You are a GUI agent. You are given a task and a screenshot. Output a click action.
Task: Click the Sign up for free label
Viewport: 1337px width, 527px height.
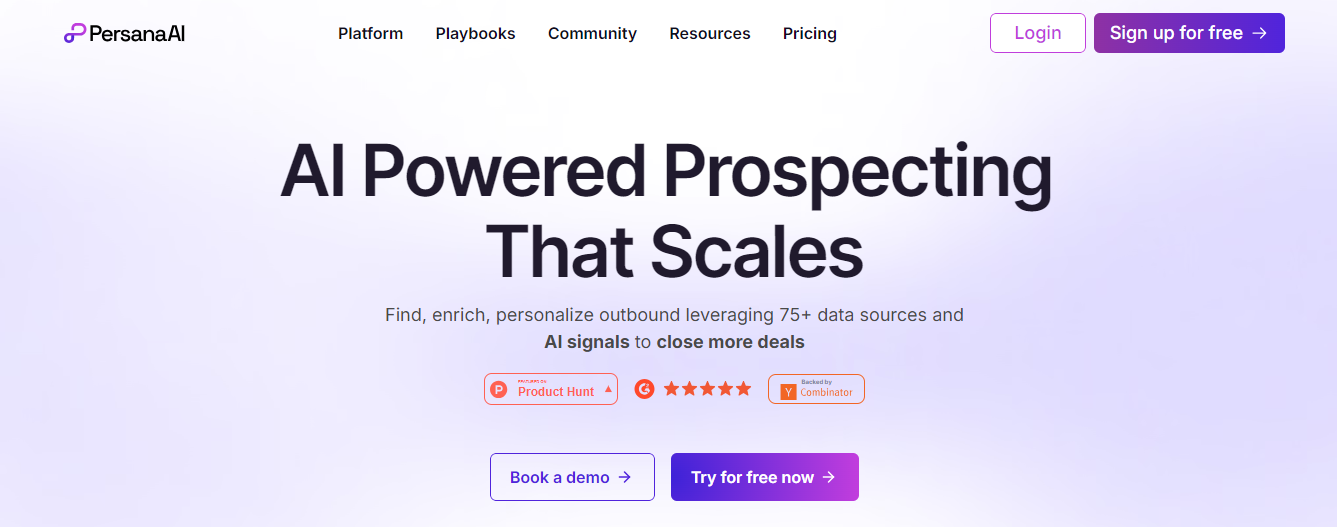[x=1176, y=33]
